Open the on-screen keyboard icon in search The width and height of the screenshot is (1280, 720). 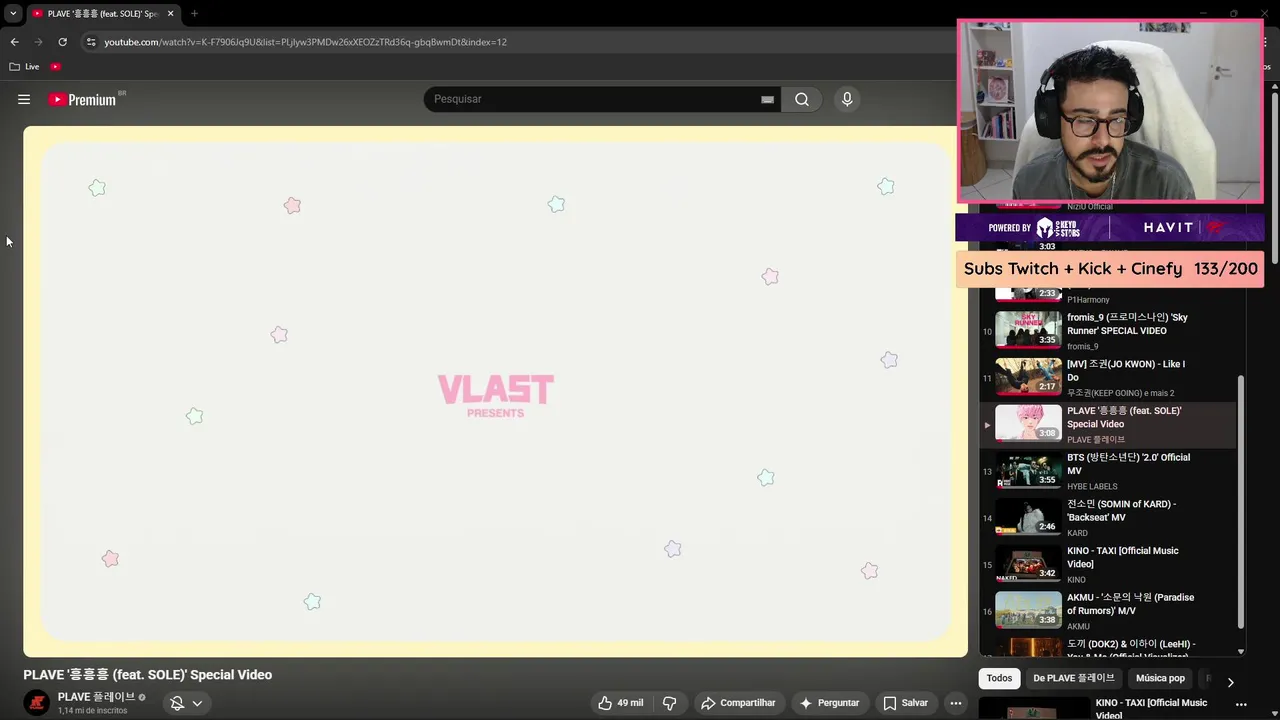(x=767, y=100)
